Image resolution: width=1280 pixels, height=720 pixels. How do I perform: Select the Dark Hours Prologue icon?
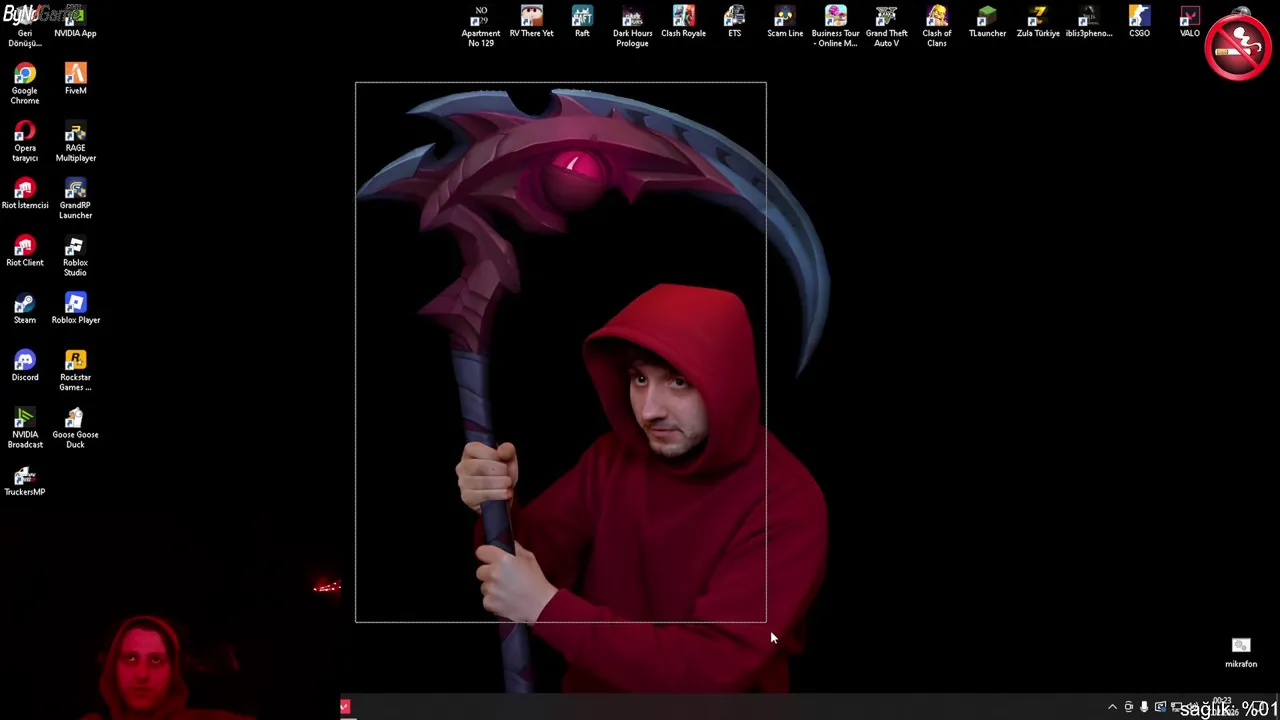[x=632, y=26]
